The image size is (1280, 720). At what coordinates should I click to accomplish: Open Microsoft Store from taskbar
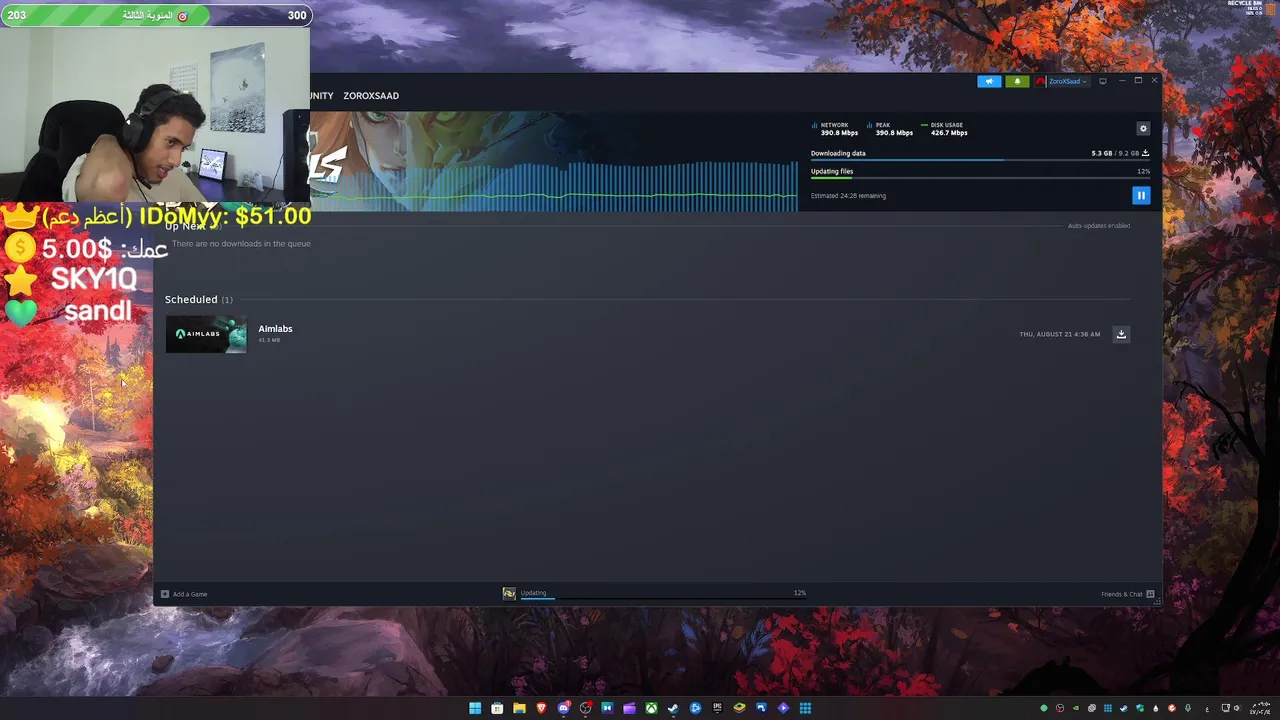pos(497,708)
